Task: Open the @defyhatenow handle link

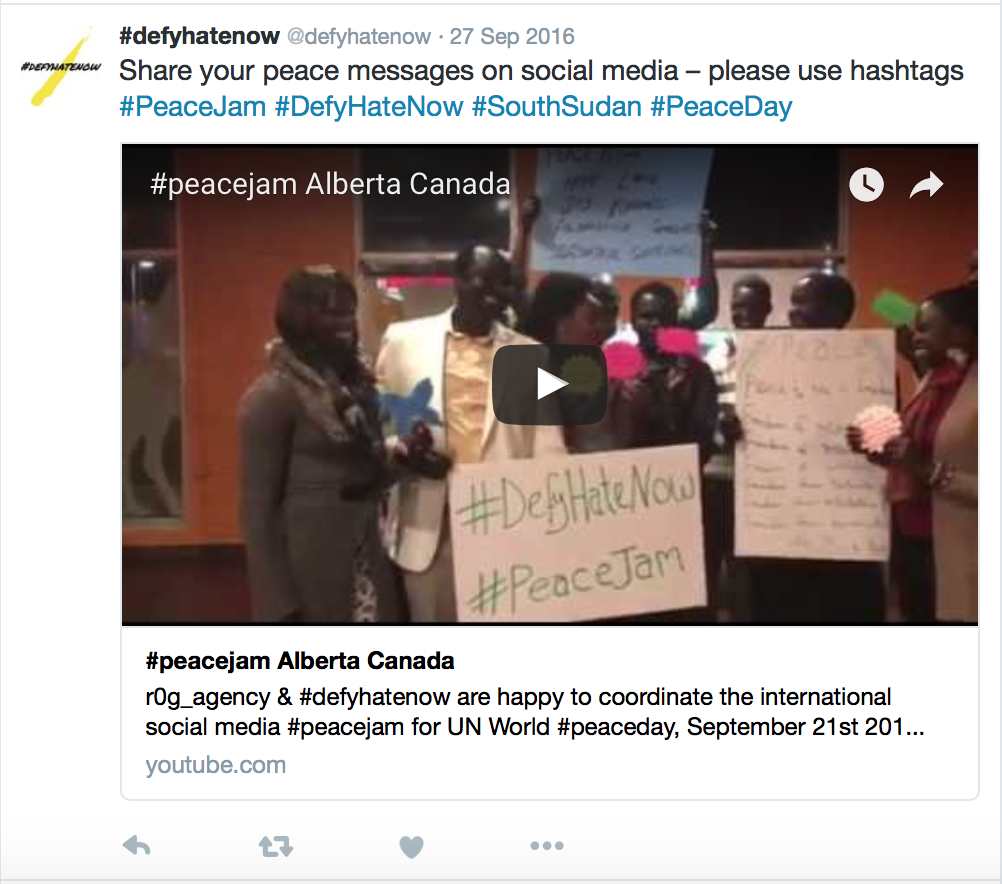Action: [358, 36]
